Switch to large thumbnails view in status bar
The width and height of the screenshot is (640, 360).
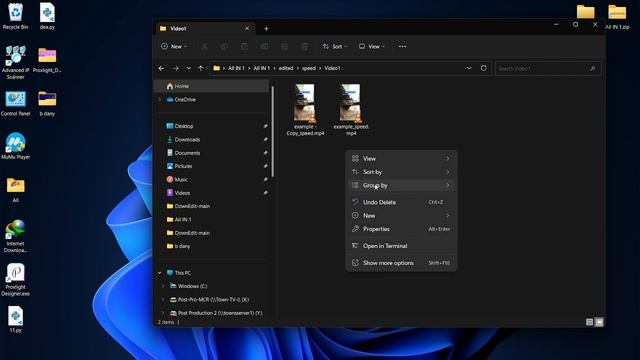tap(599, 322)
